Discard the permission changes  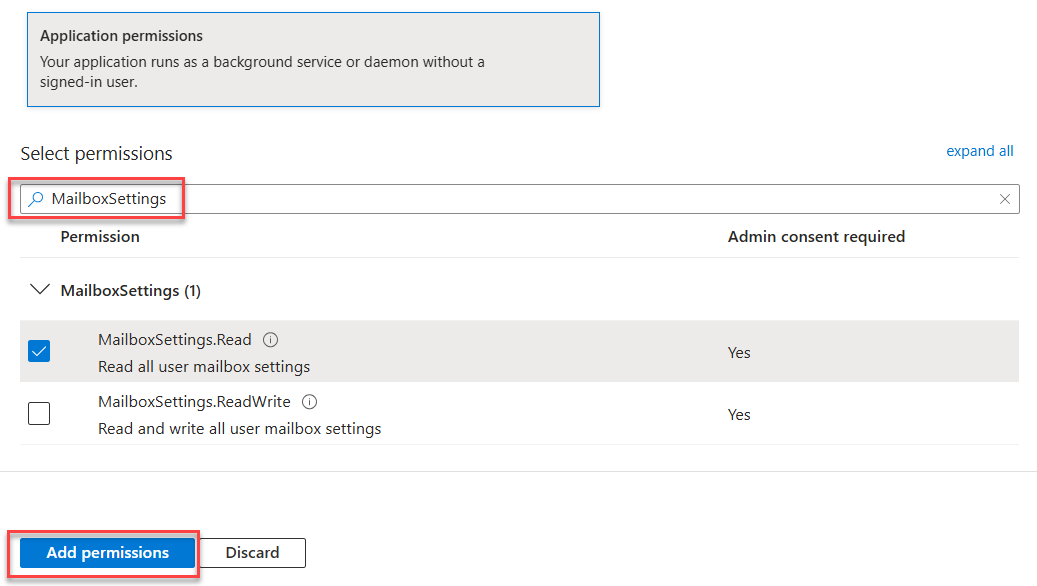coord(252,553)
